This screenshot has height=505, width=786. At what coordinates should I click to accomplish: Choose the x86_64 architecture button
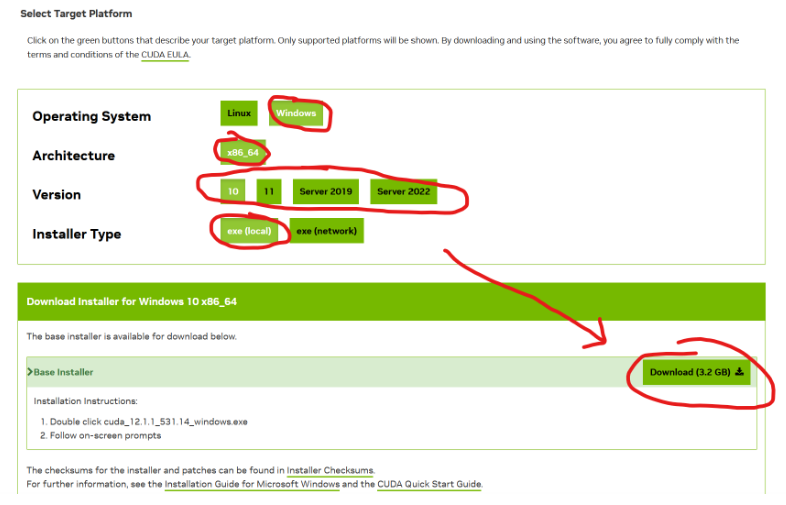(243, 152)
